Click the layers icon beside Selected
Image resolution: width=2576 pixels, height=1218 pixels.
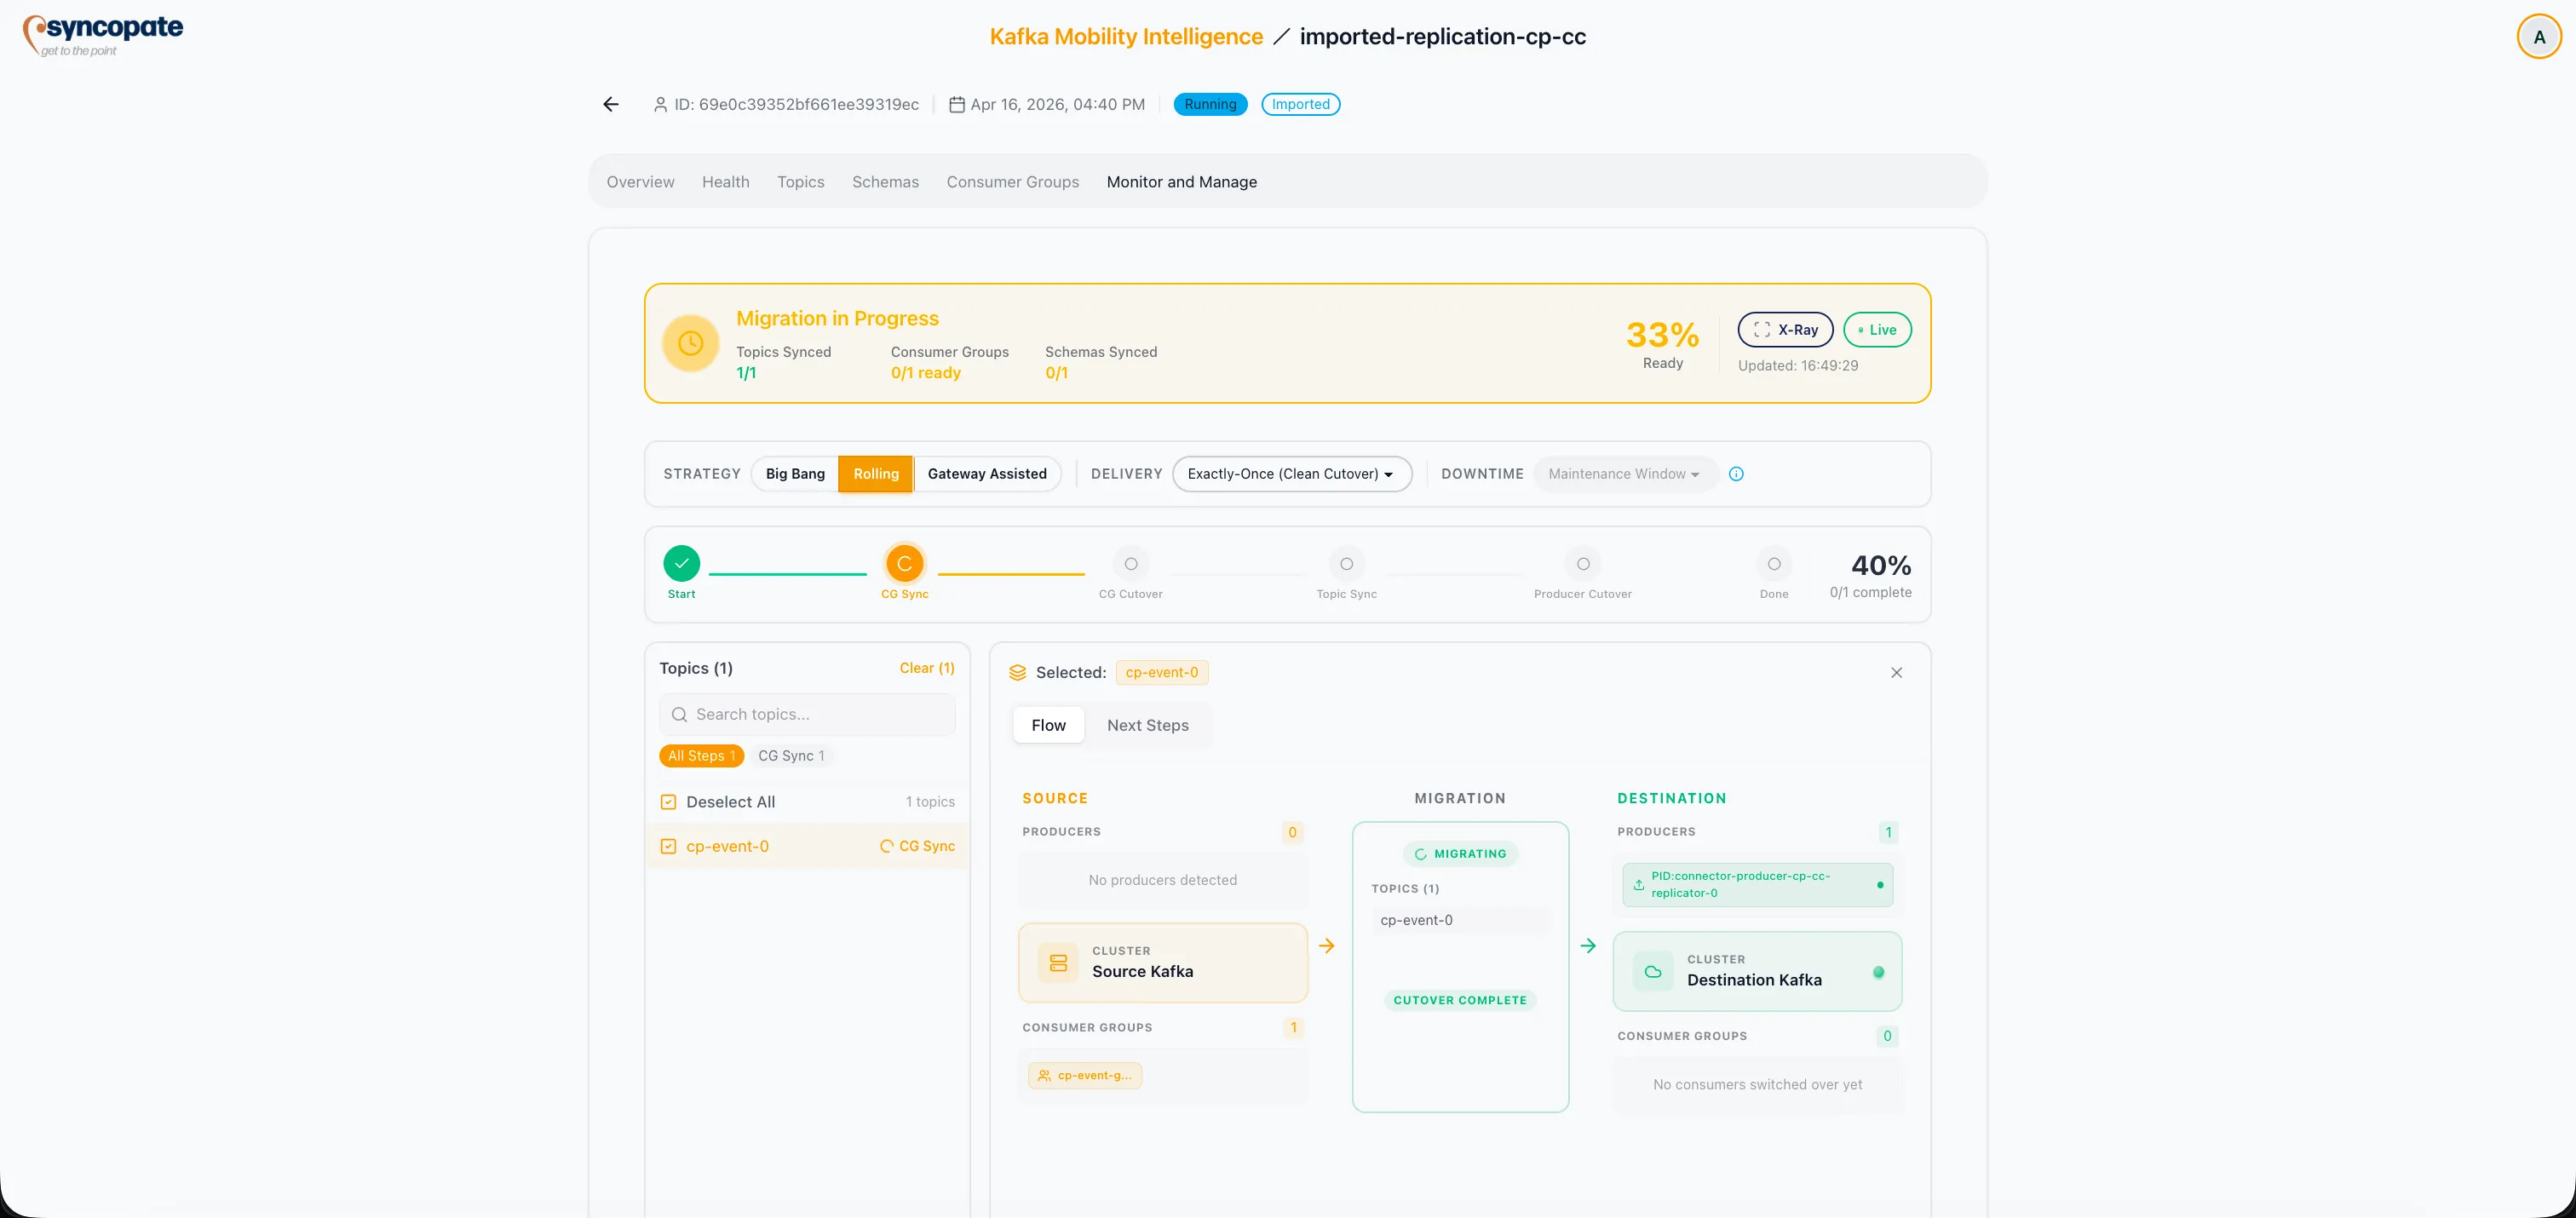[1017, 672]
